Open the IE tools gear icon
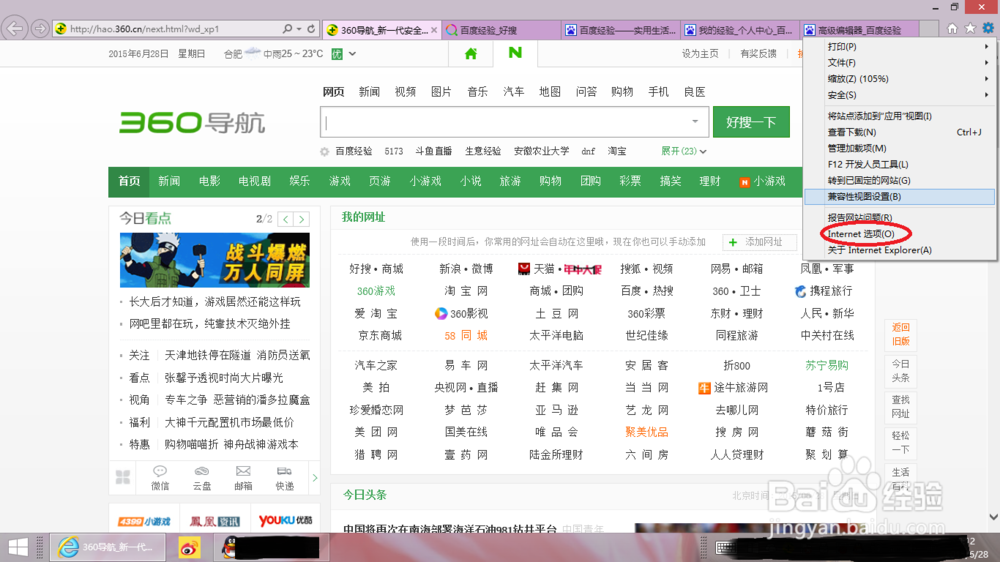This screenshot has height=562, width=1000. [x=988, y=29]
